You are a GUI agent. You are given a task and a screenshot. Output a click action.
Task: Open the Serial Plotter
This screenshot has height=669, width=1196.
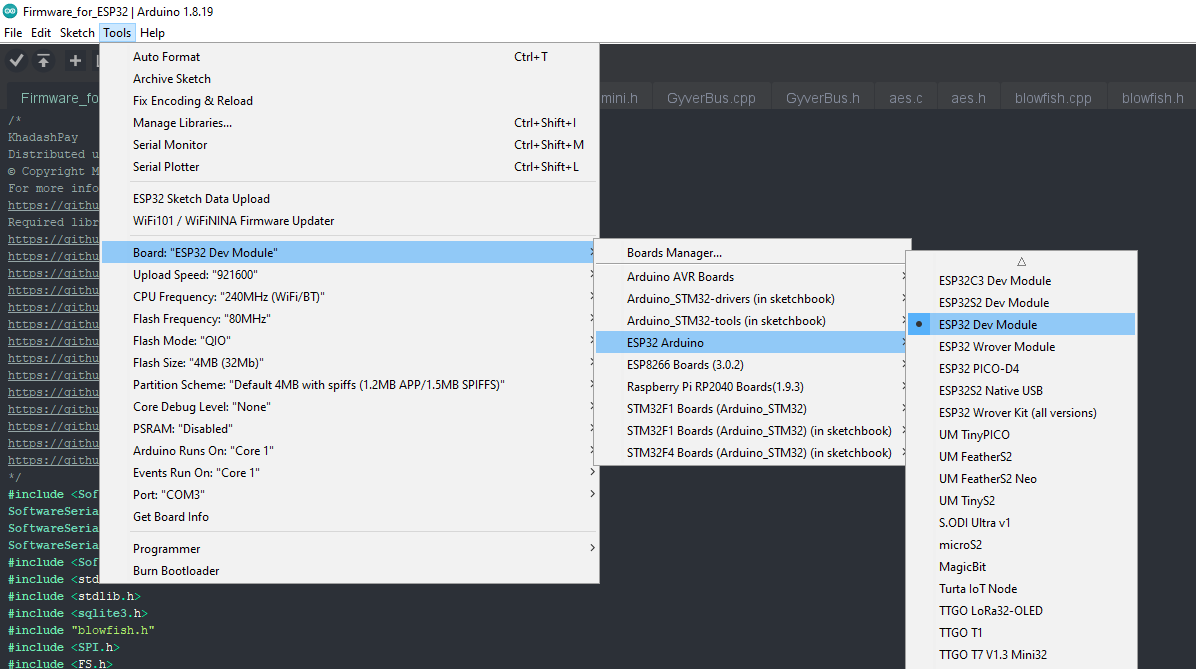pos(350,167)
